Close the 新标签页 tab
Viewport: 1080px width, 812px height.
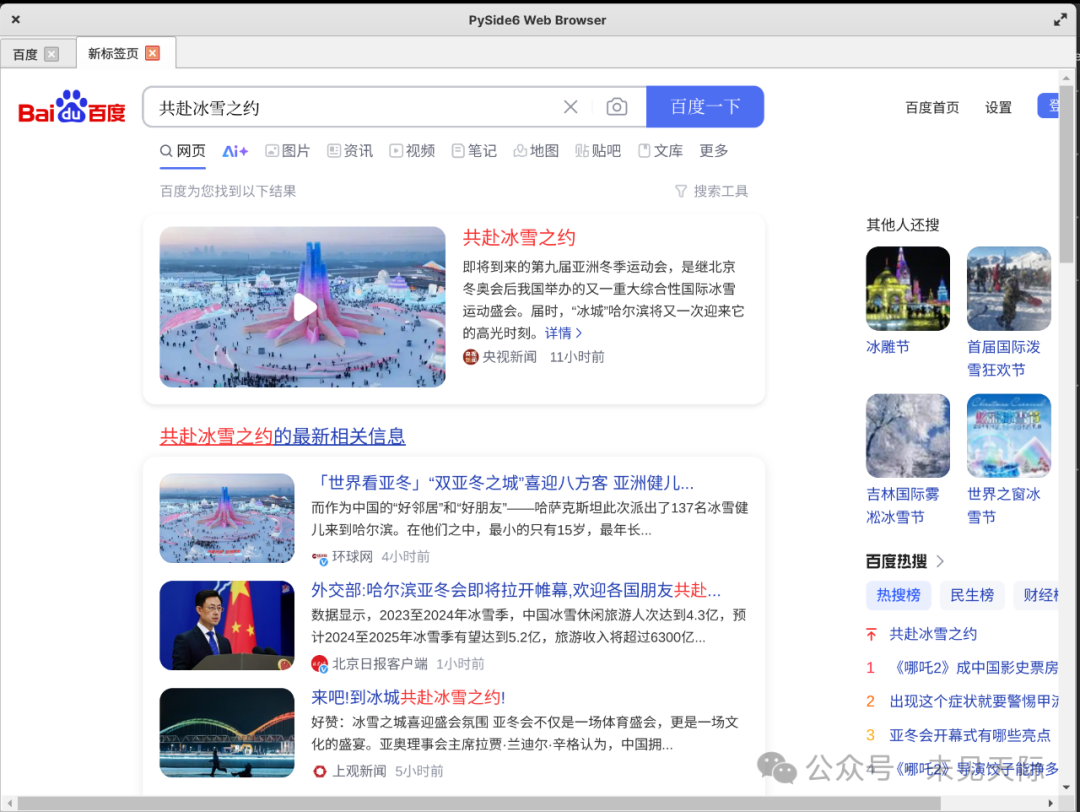[x=153, y=53]
